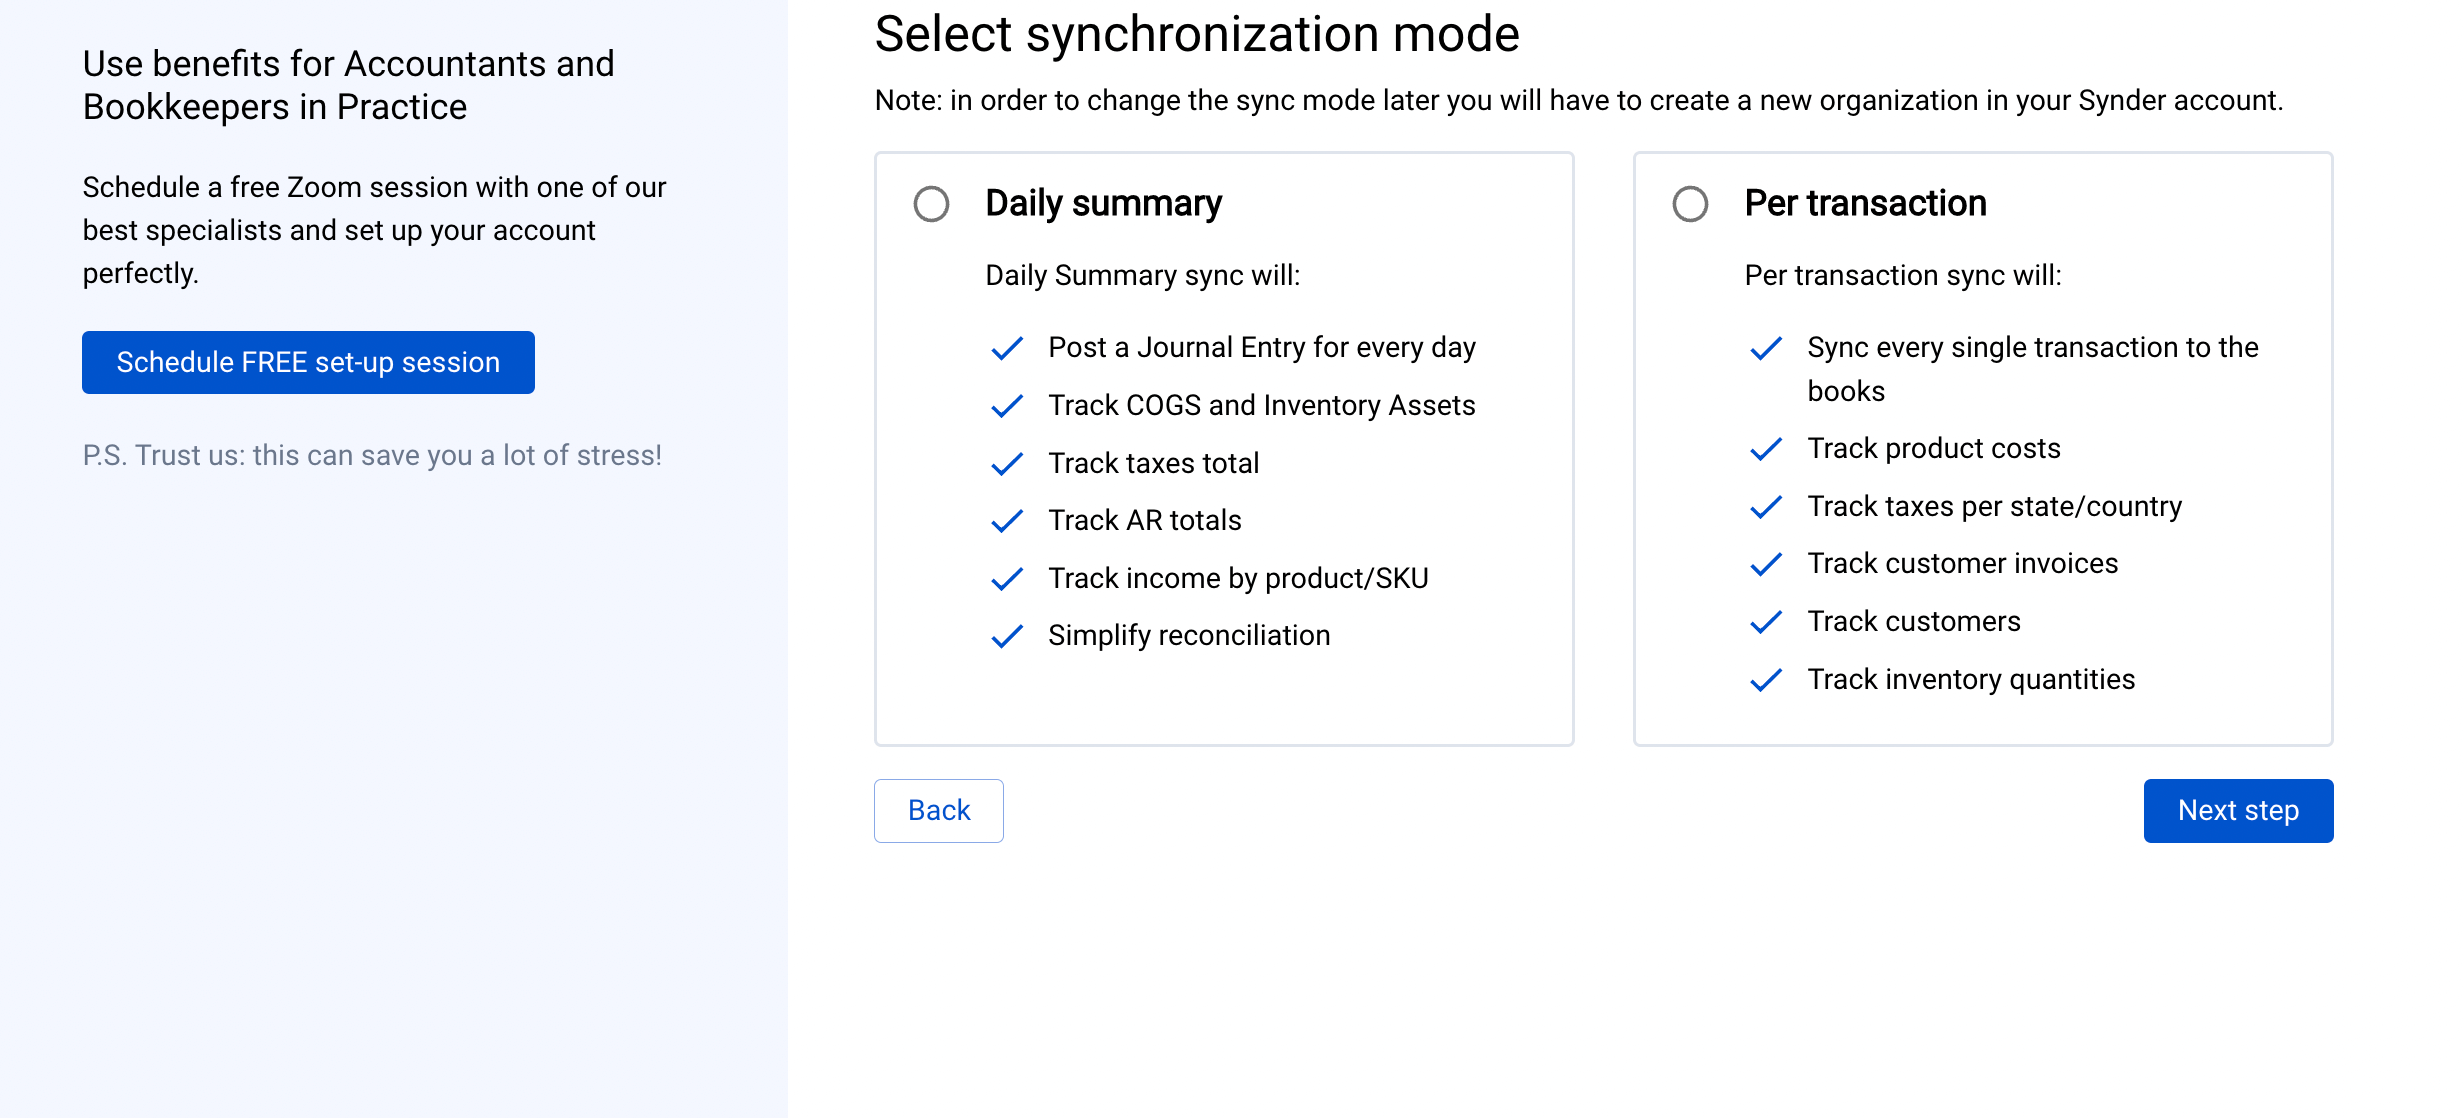The width and height of the screenshot is (2464, 1118).
Task: Click the checkmark beside Track inventory quantities
Action: (1766, 680)
